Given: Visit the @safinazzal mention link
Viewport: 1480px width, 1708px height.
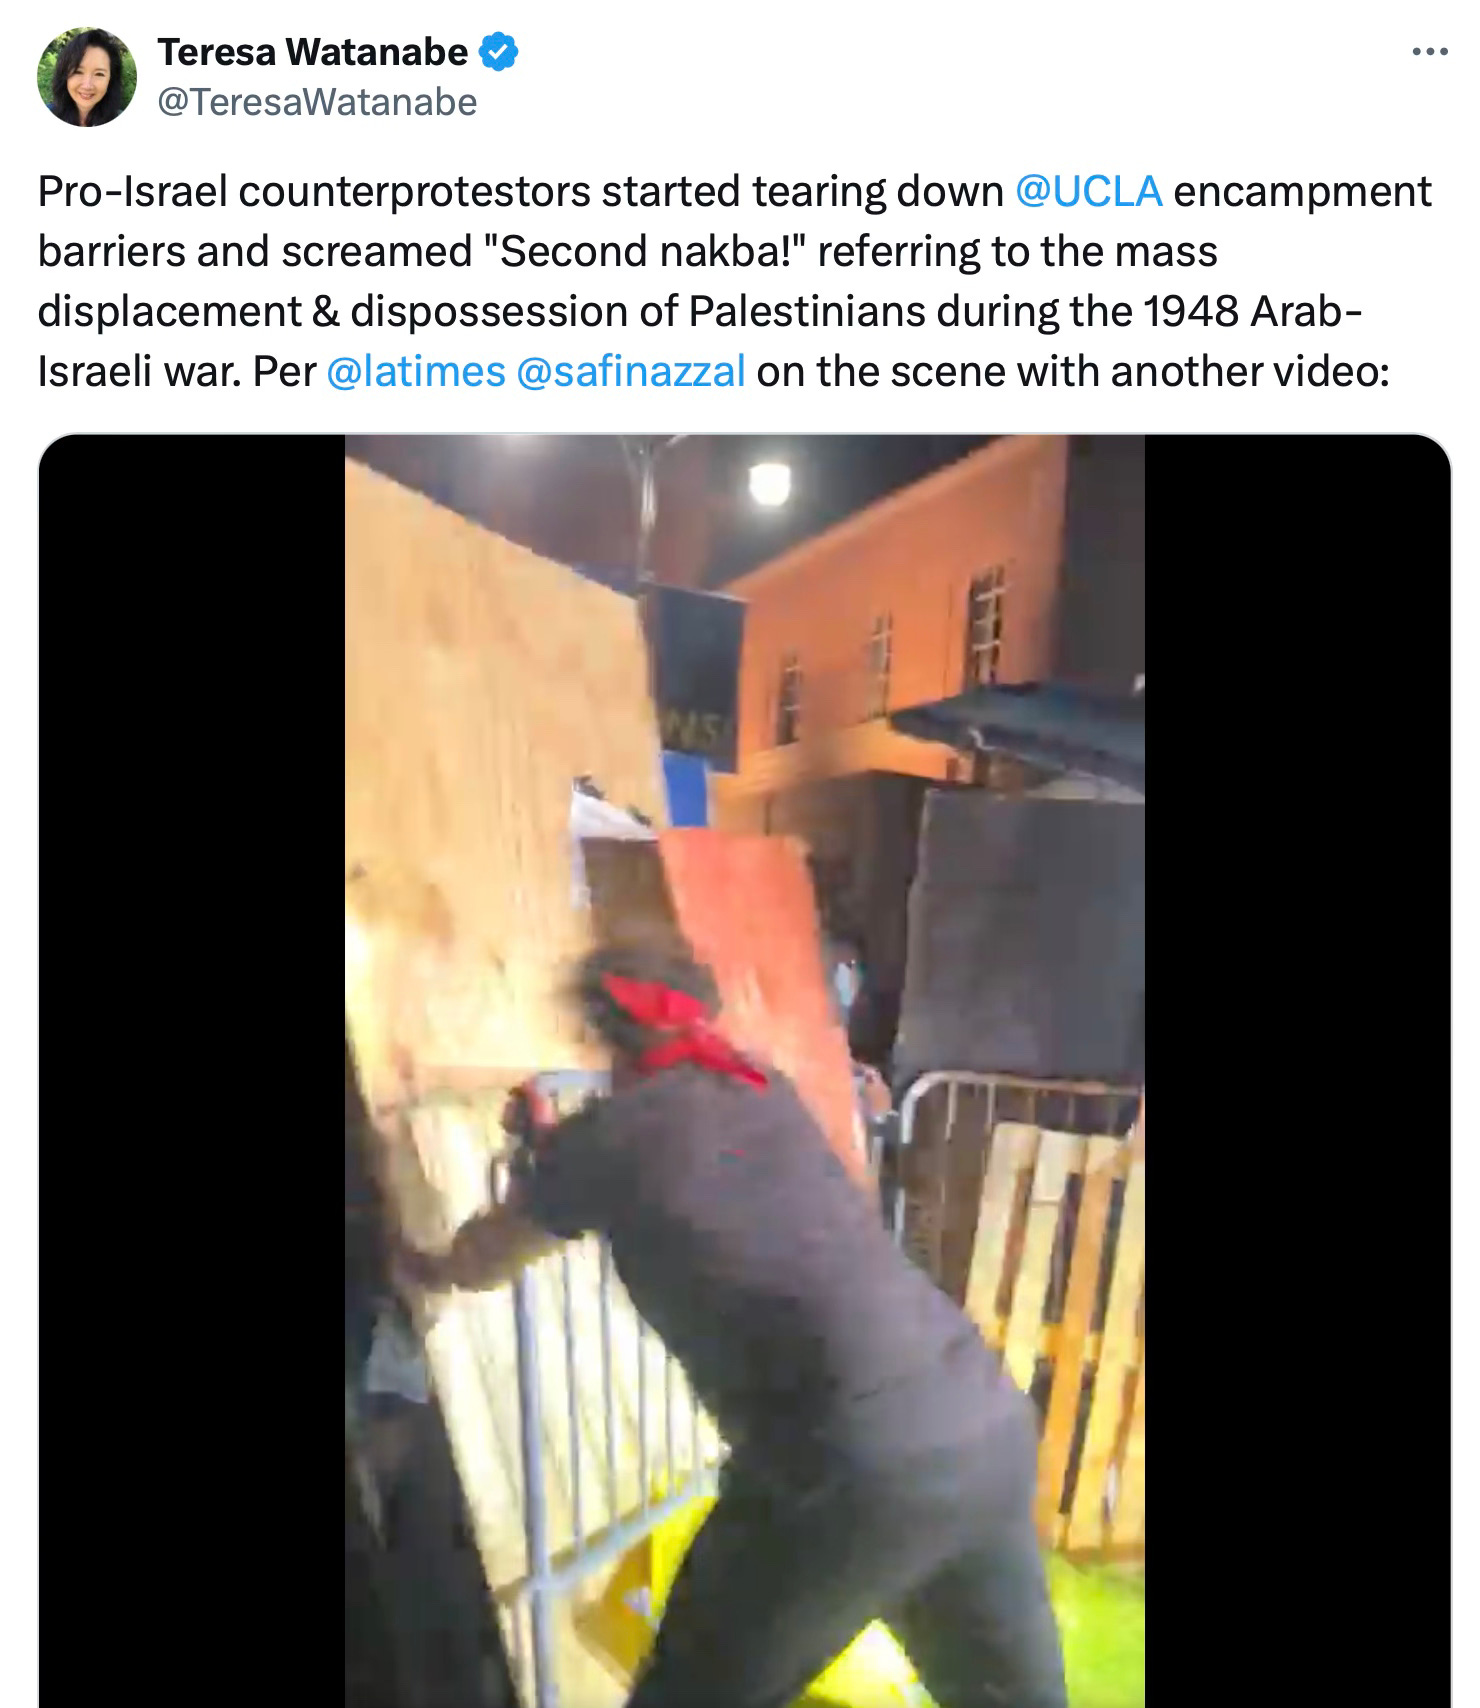Looking at the screenshot, I should (631, 371).
